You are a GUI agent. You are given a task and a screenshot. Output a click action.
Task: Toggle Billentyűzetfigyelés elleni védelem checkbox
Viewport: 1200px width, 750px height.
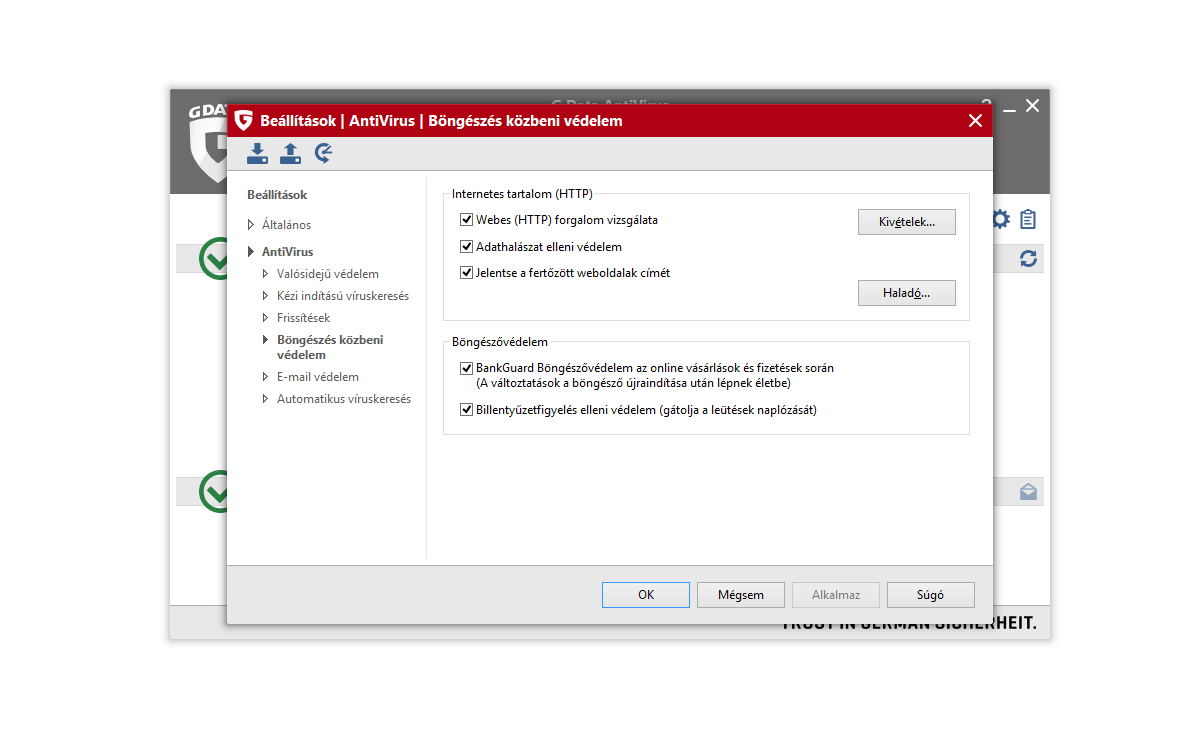point(466,409)
